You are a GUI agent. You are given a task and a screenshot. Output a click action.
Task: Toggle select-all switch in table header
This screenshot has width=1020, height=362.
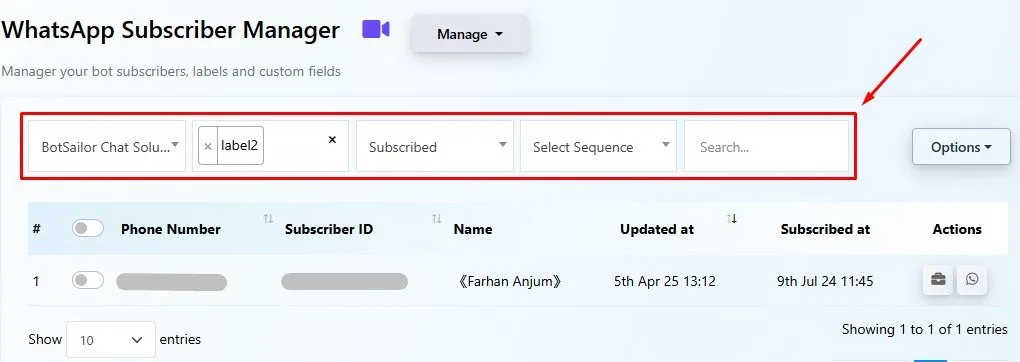(x=88, y=229)
